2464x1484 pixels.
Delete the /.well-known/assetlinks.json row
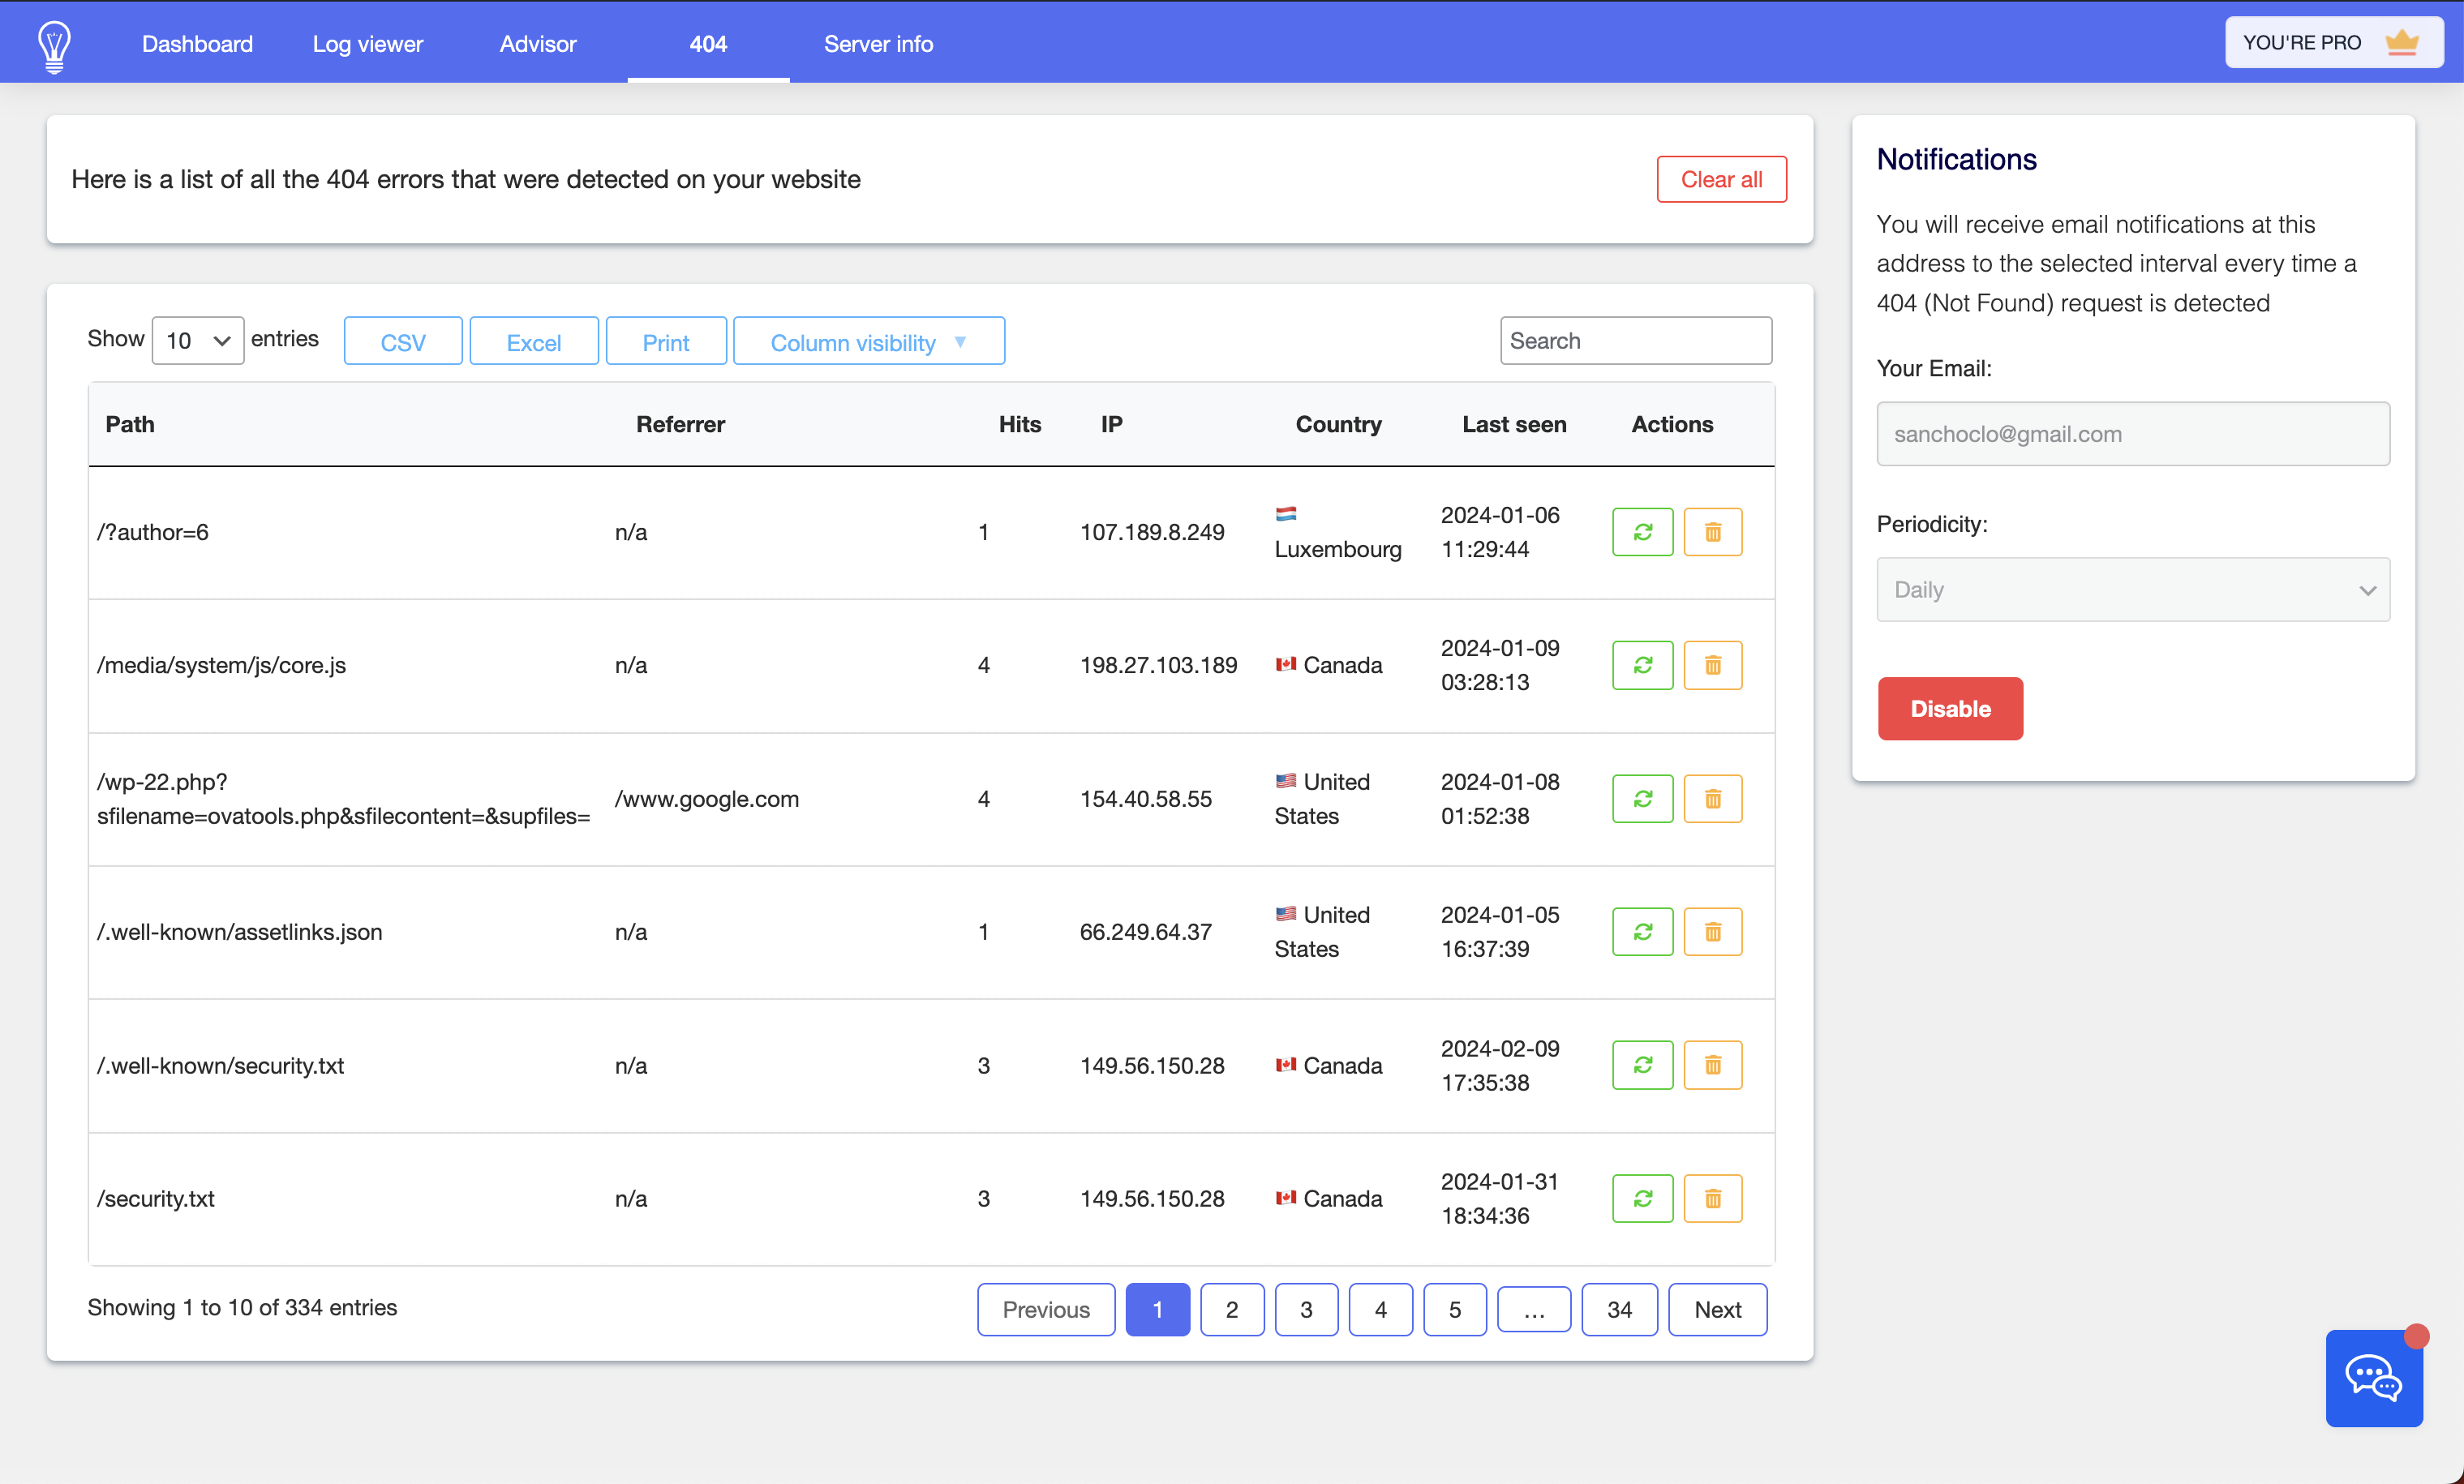coord(1712,932)
